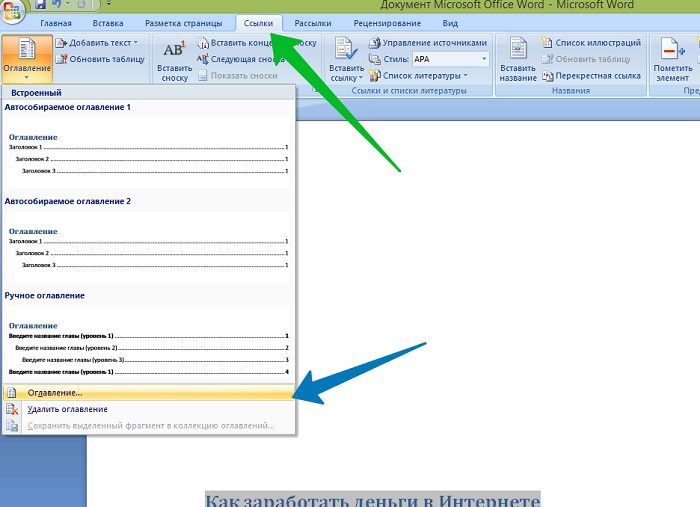Select the Ссылки tab
700x507 pixels.
(258, 23)
